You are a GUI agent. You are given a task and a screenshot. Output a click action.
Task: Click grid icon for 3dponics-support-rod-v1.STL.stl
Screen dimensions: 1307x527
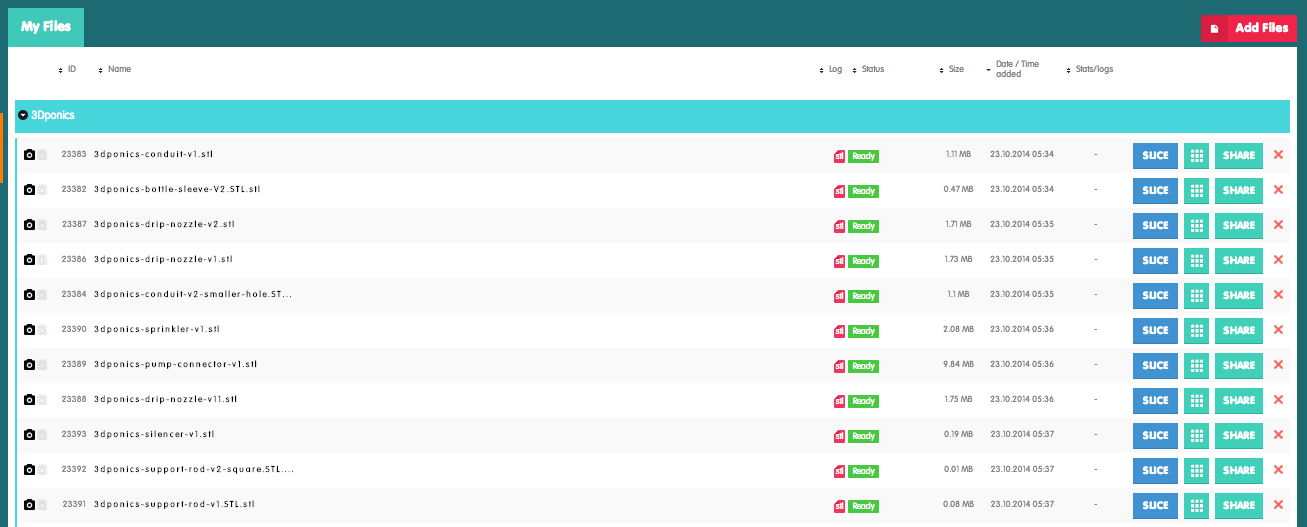click(1196, 506)
